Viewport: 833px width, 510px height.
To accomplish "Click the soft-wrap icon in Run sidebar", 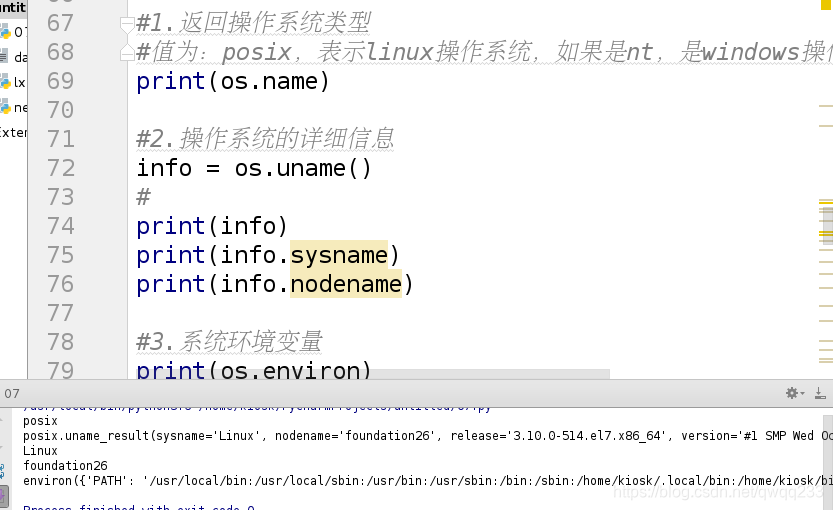I will pos(2,471).
